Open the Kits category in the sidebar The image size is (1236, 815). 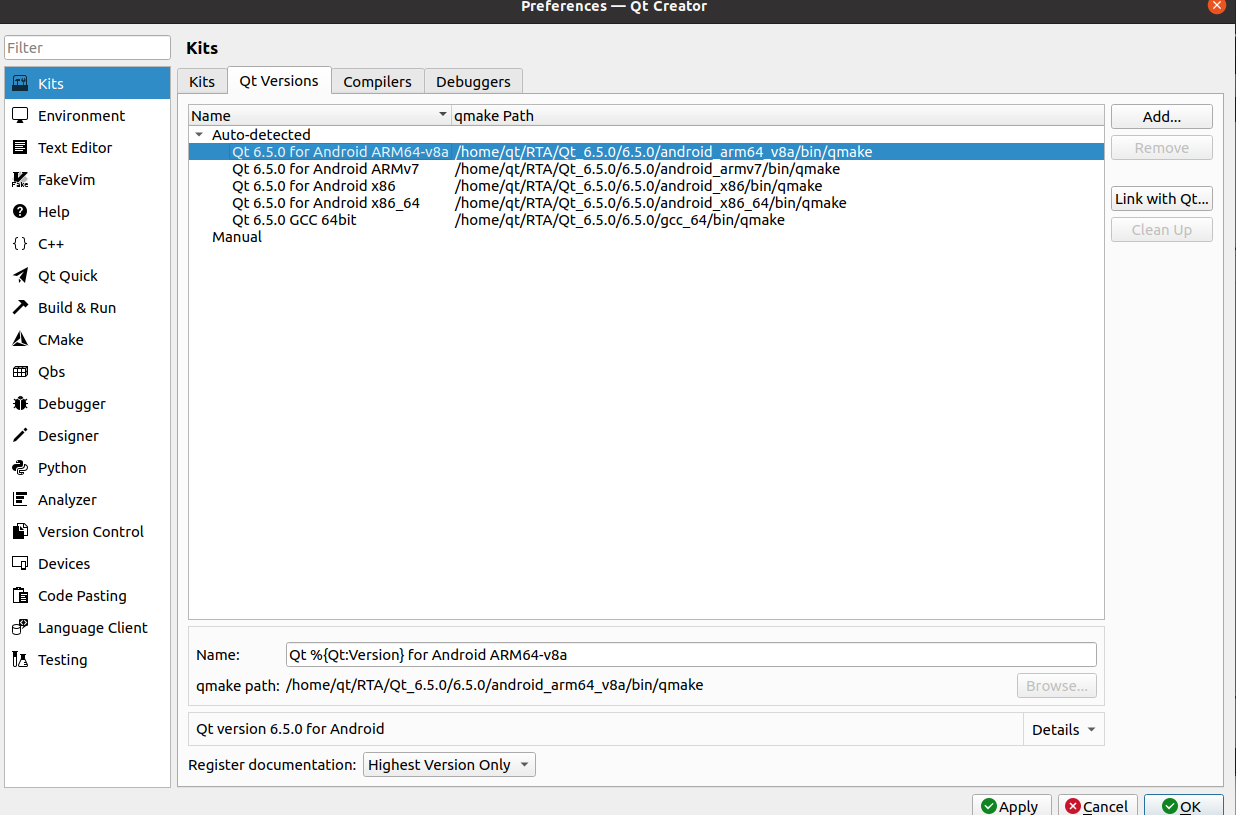coord(87,84)
